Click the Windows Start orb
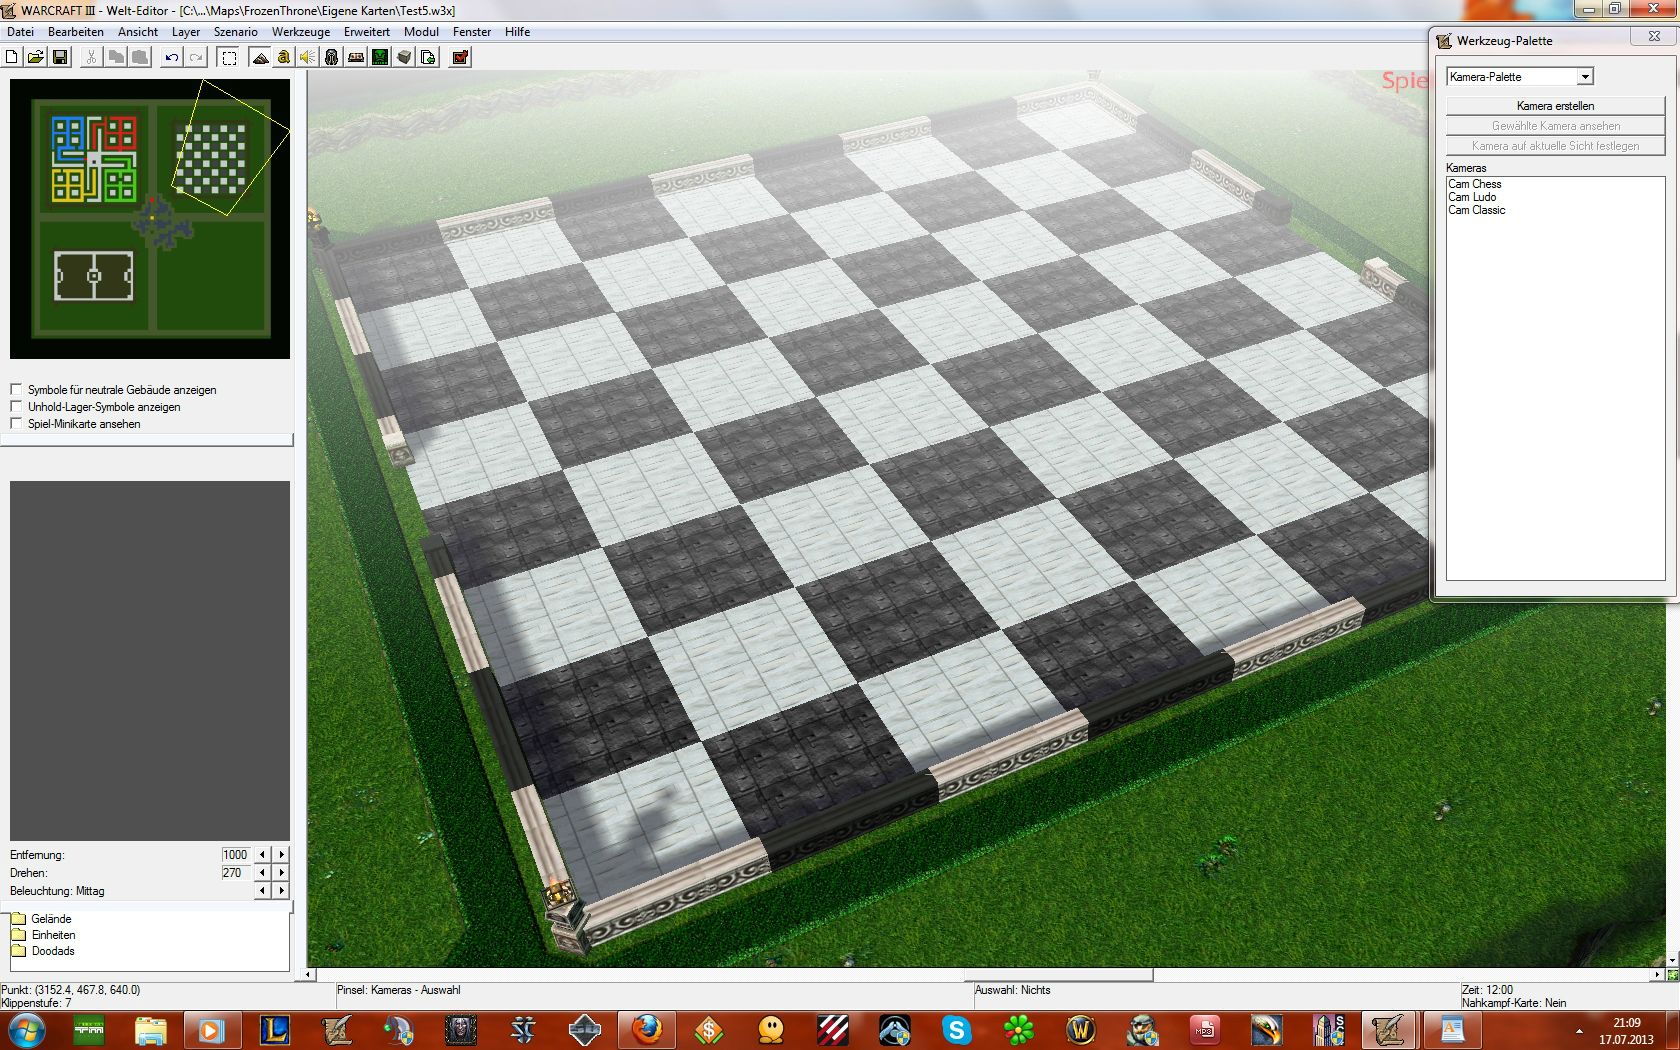The width and height of the screenshot is (1680, 1050). tap(26, 1029)
